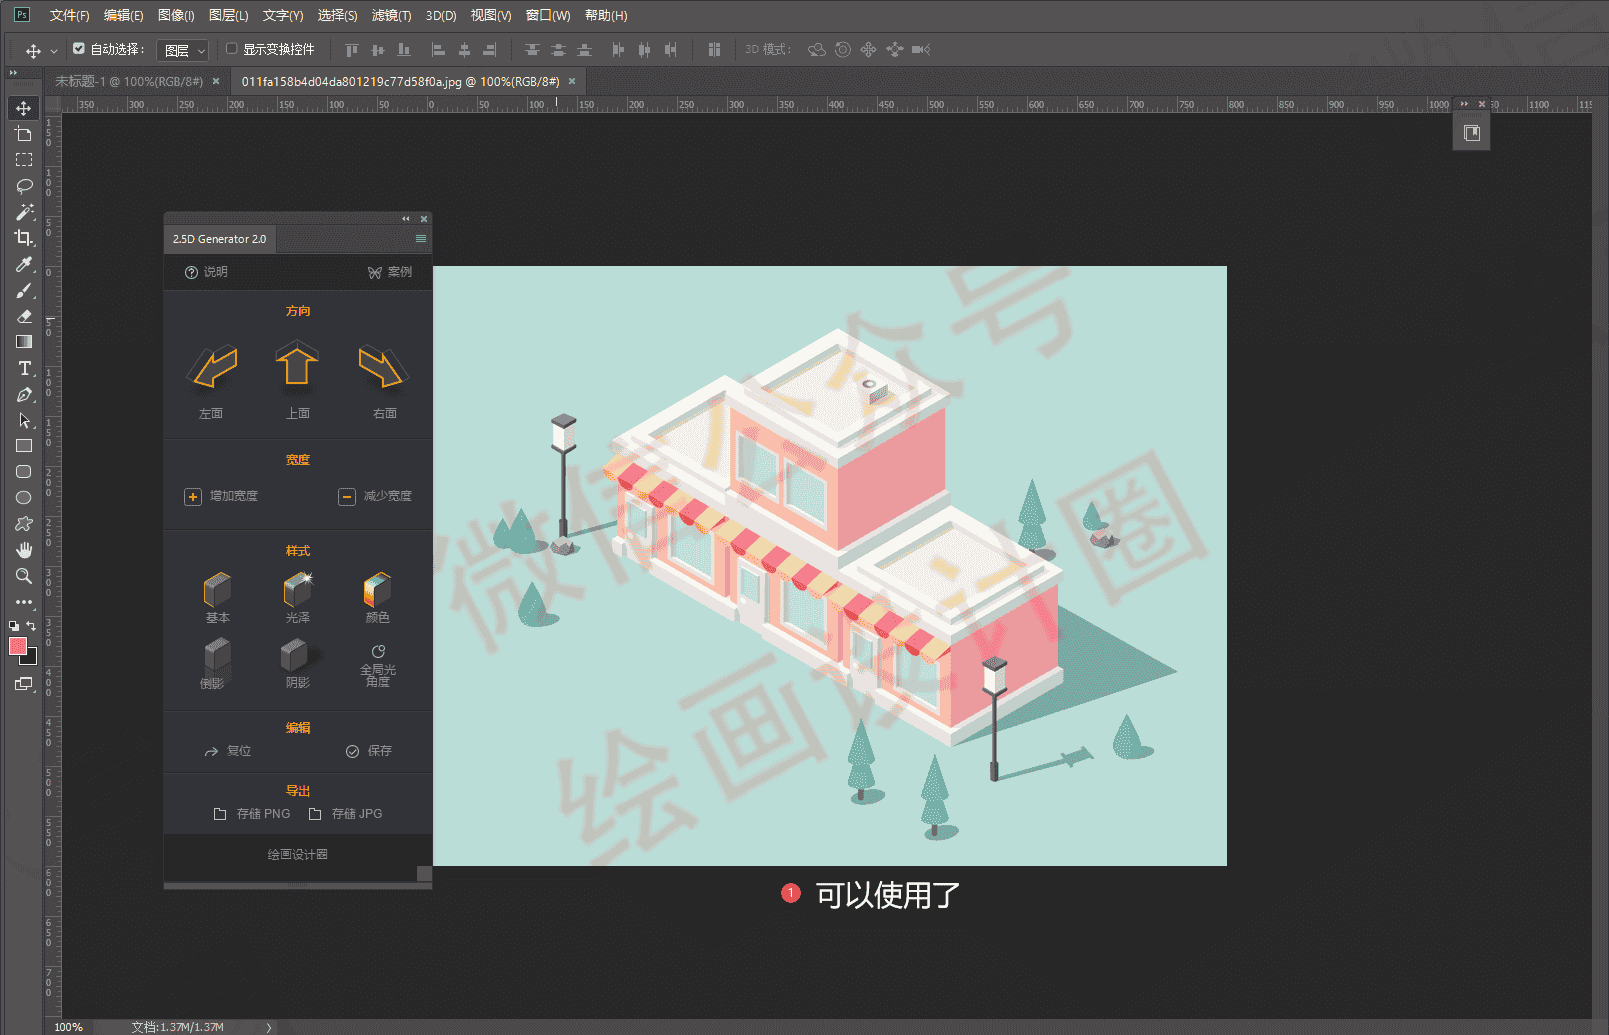Viewport: 1609px width, 1035px height.
Task: Click the 复位 reset button
Action: 228,751
